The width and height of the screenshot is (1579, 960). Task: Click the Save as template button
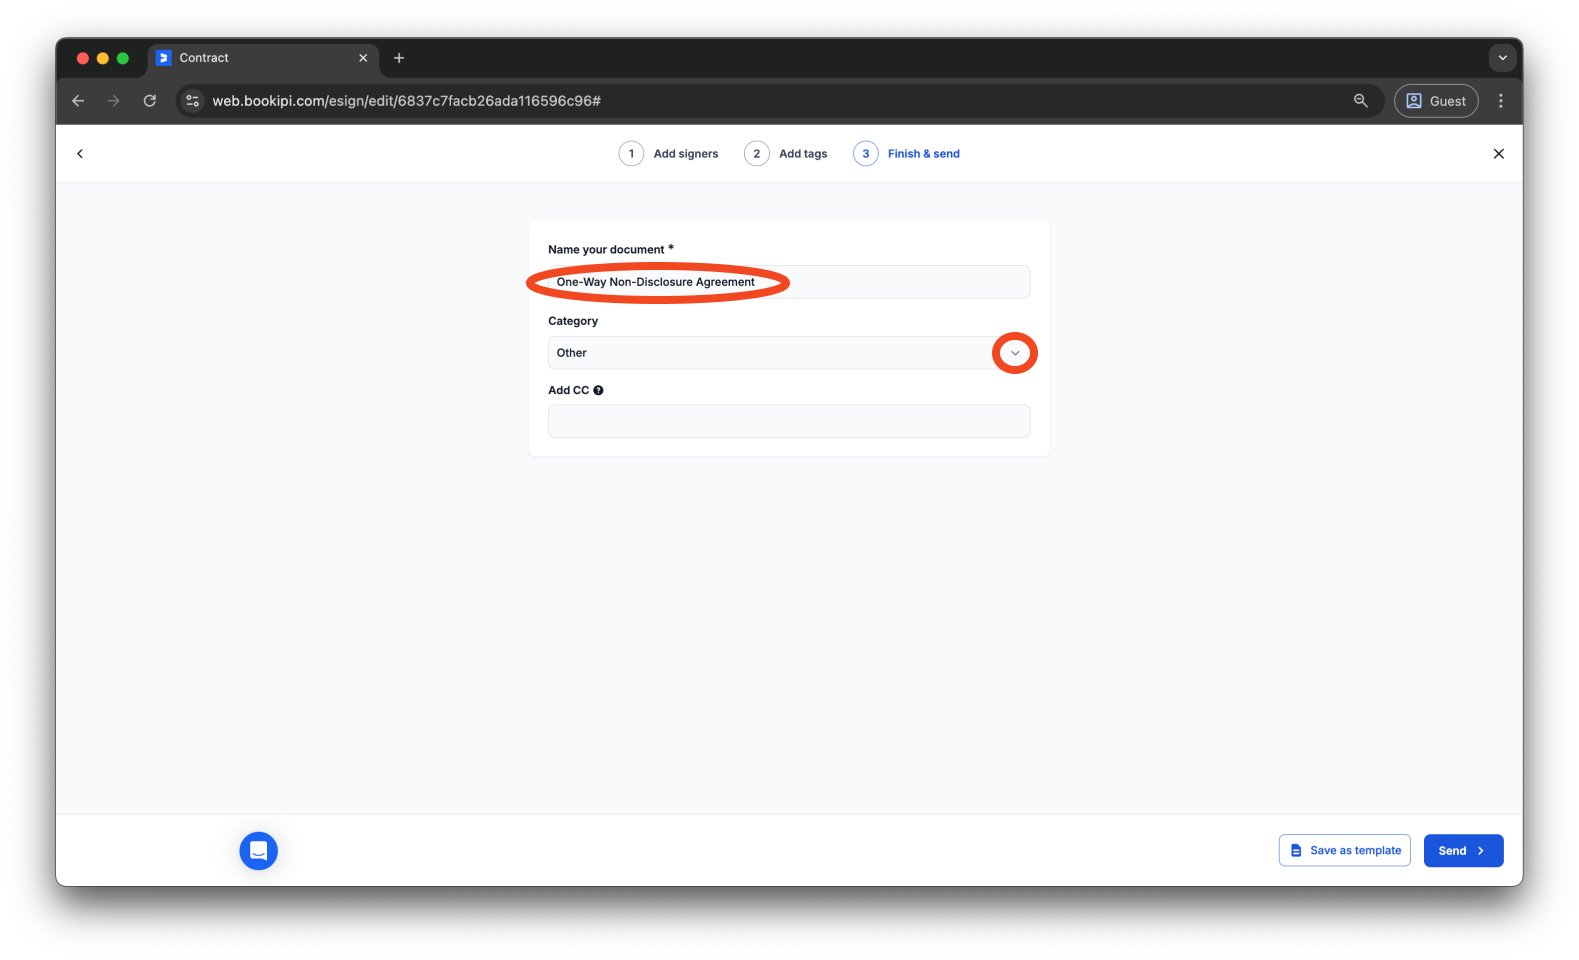click(1345, 851)
